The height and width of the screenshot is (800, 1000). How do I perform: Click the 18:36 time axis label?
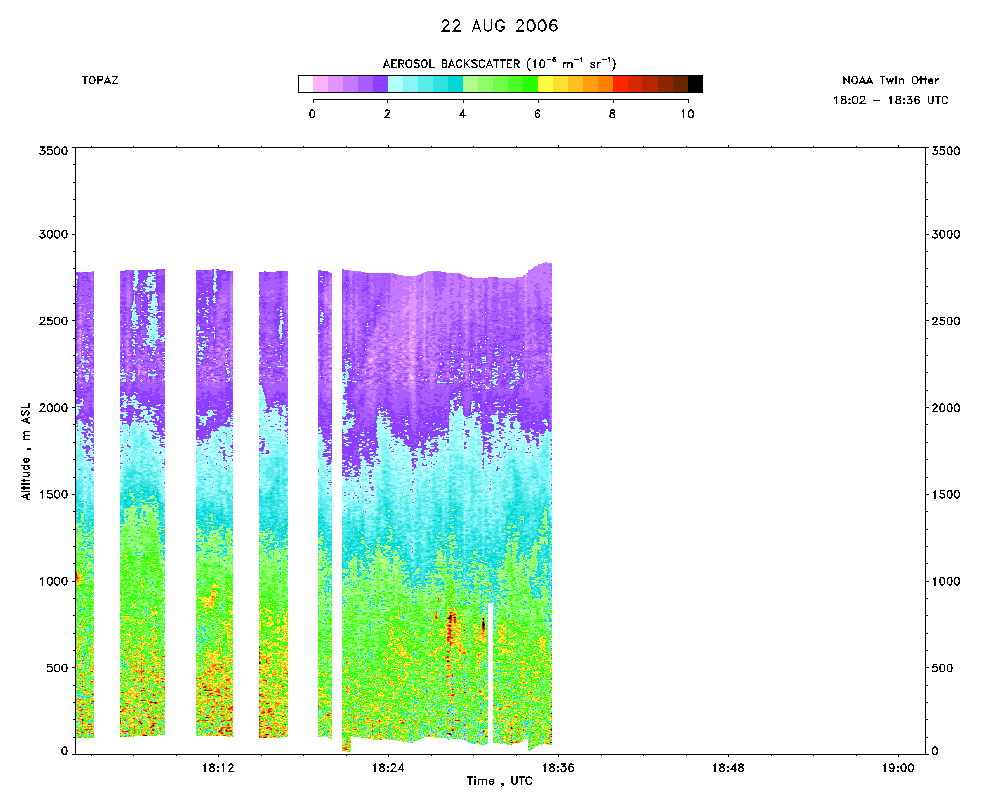point(558,767)
